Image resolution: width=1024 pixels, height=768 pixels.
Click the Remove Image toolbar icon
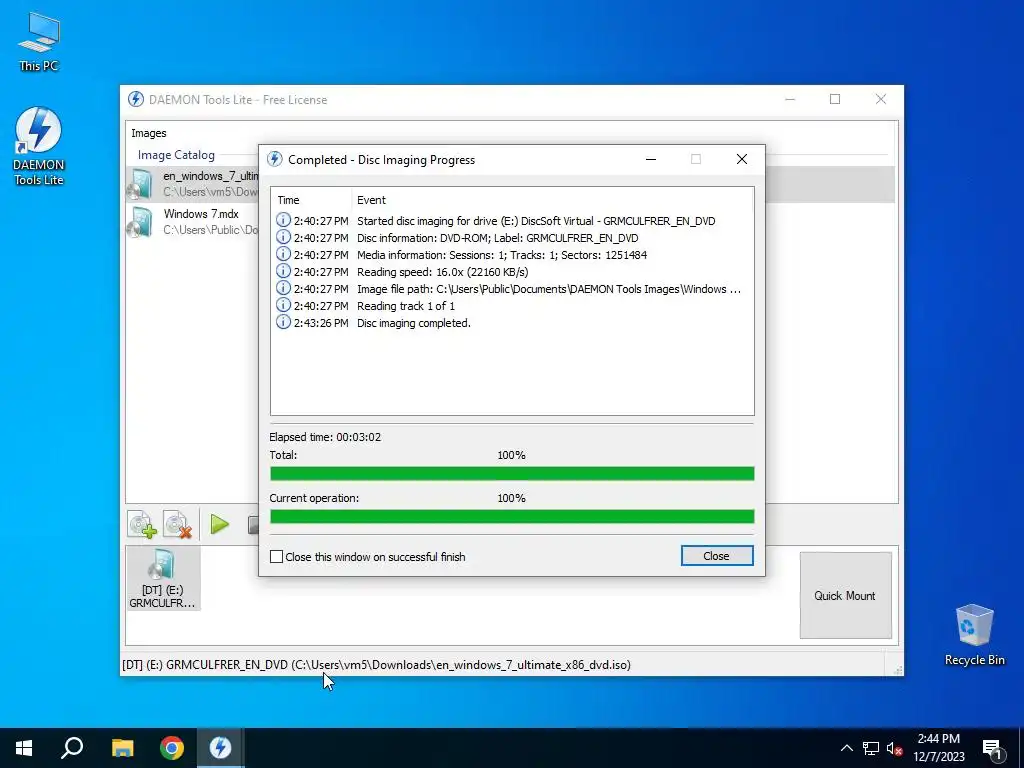point(177,524)
